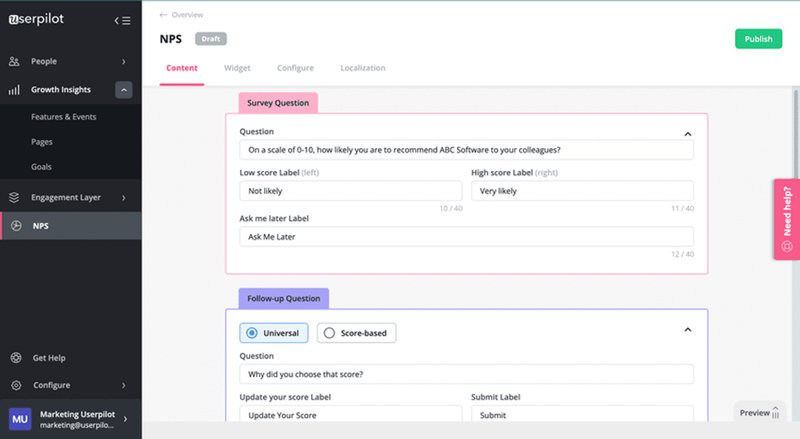Focus the Ask me later Label field
This screenshot has width=800, height=439.
pos(466,237)
